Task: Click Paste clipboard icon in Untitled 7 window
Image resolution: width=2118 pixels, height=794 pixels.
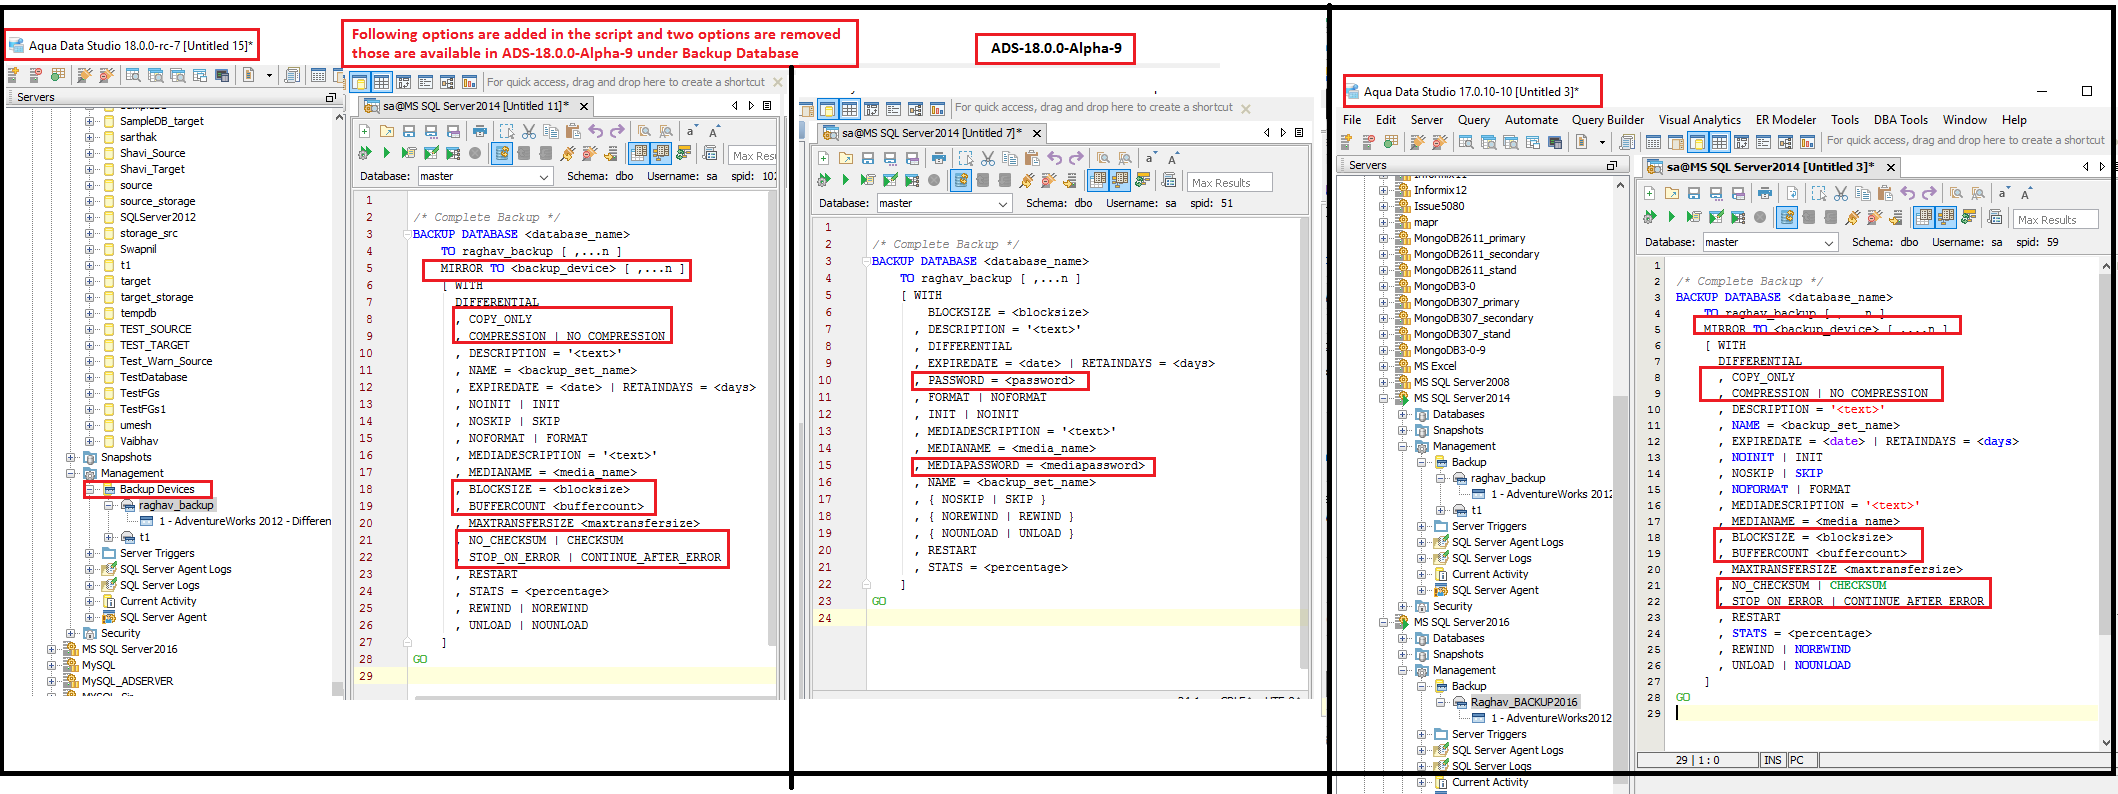Action: (x=1032, y=158)
